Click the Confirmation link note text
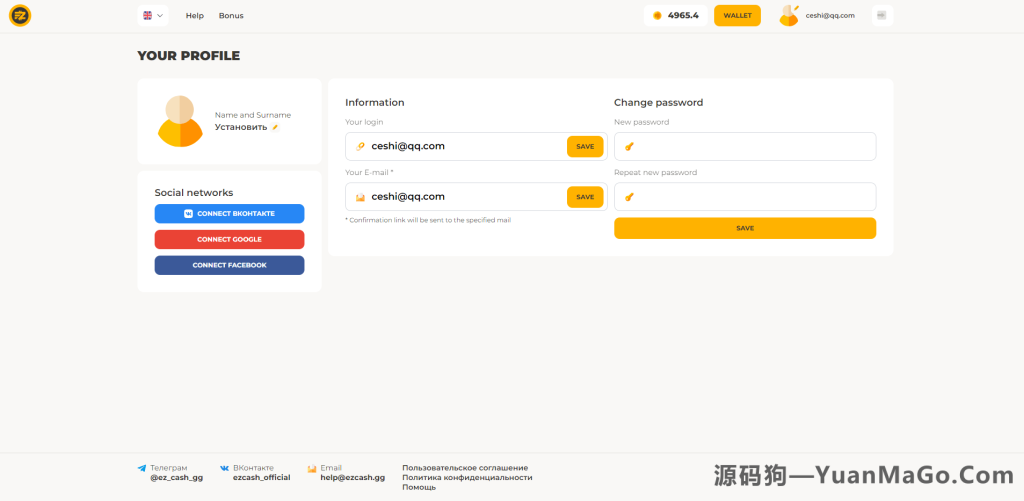Screen dimensions: 1024x501 428,220
